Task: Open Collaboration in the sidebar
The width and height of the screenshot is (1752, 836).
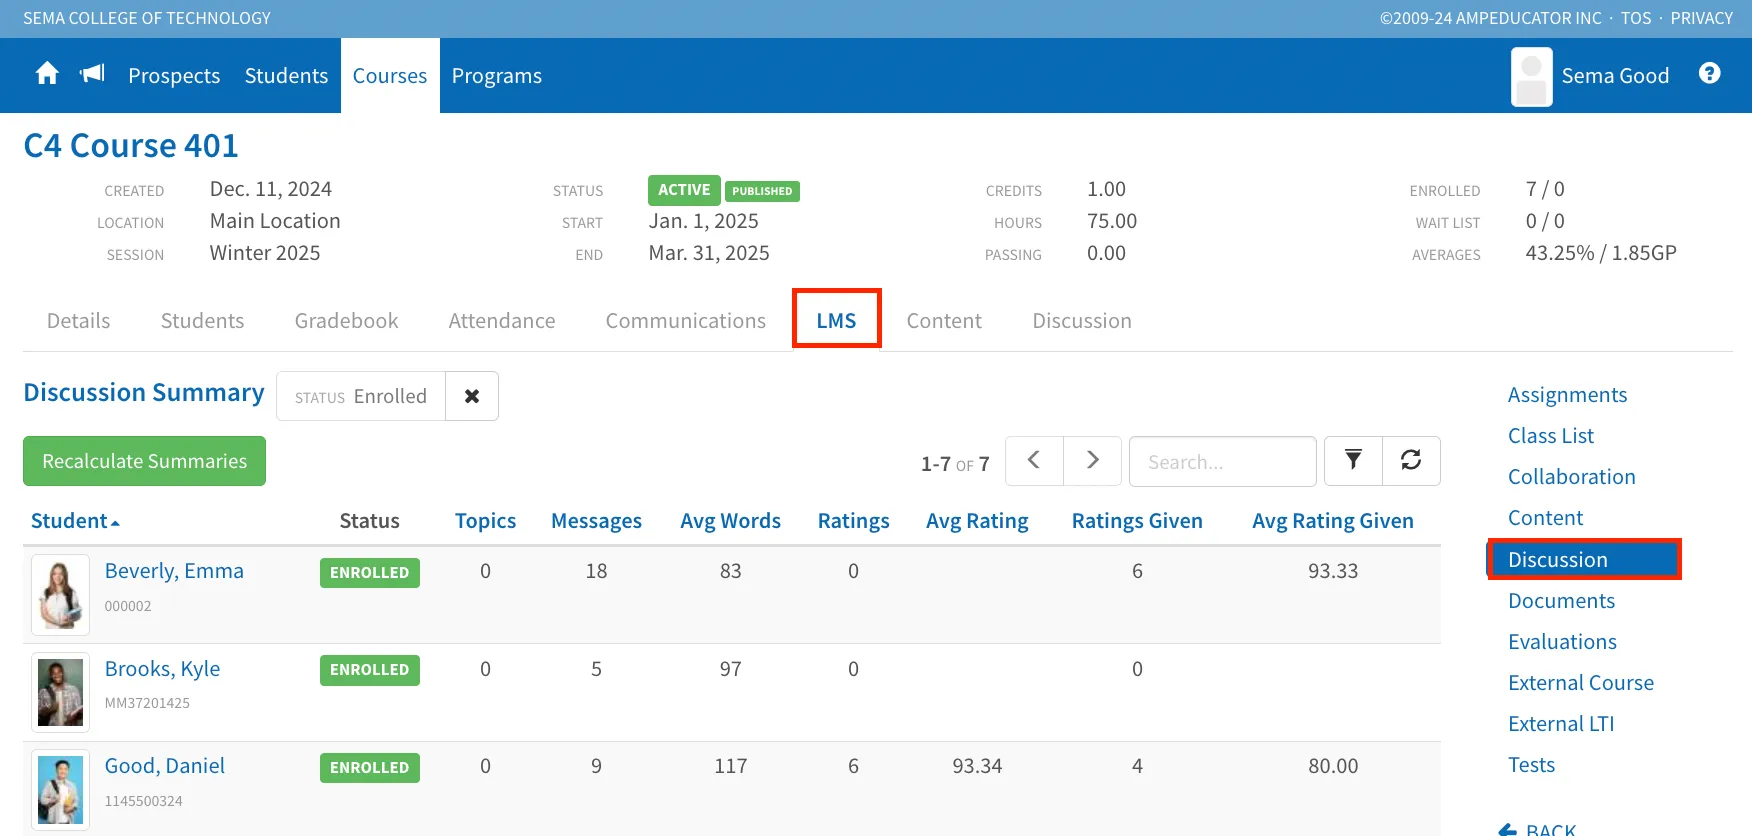Action: pyautogui.click(x=1572, y=477)
